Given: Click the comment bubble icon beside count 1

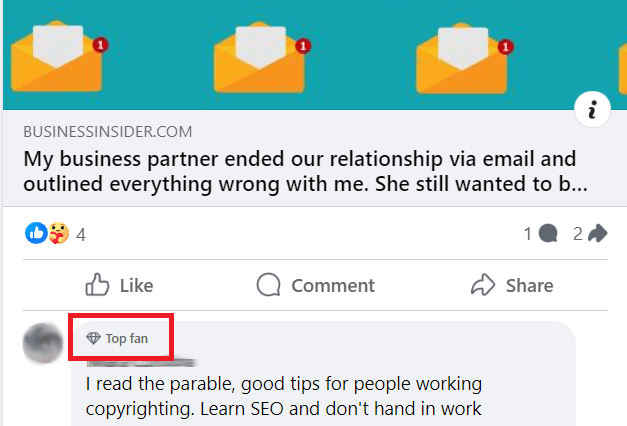Looking at the screenshot, I should (x=547, y=234).
